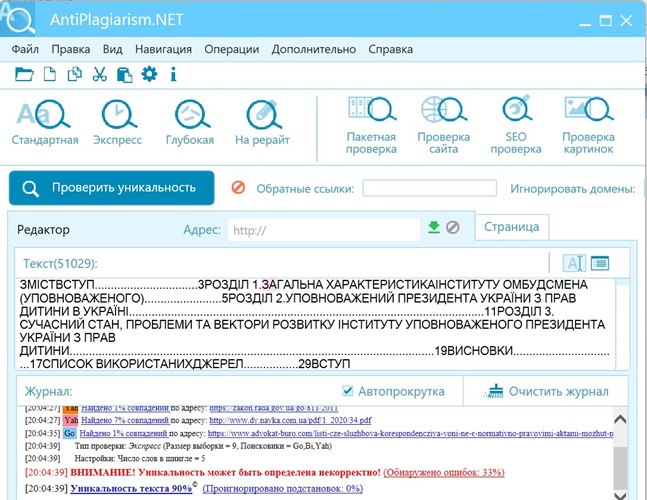The height and width of the screenshot is (500, 647).
Task: Open Проверка сайта tool
Action: click(x=444, y=125)
